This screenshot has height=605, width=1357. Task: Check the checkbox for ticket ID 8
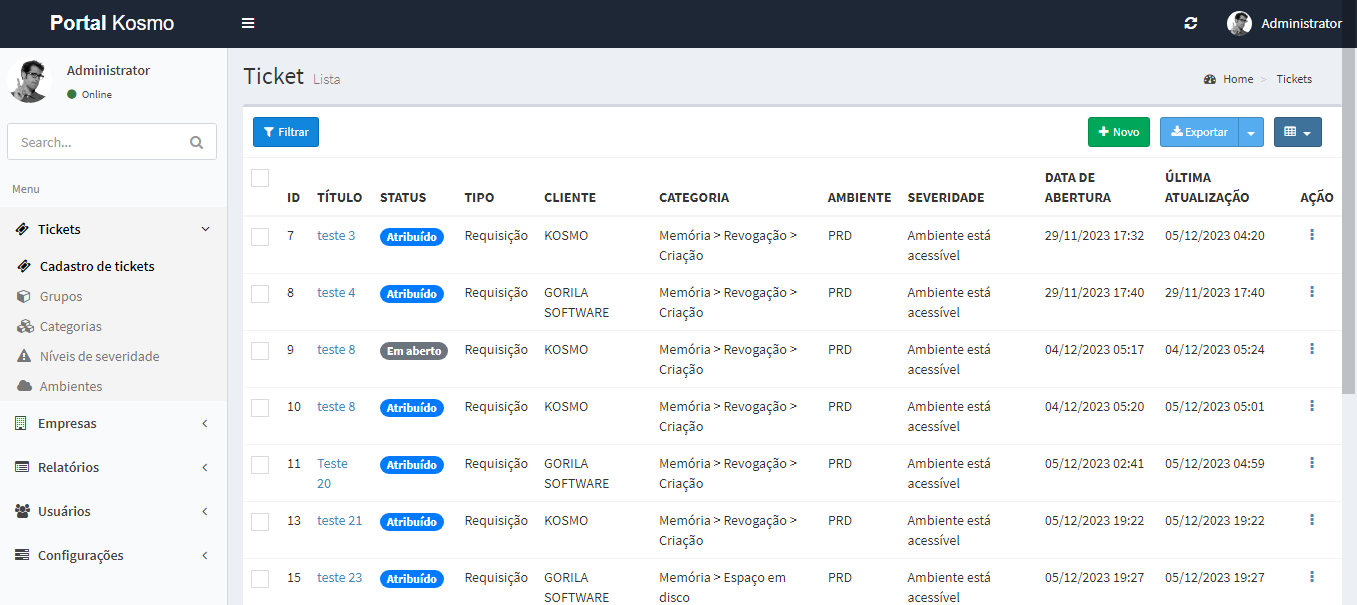260,294
